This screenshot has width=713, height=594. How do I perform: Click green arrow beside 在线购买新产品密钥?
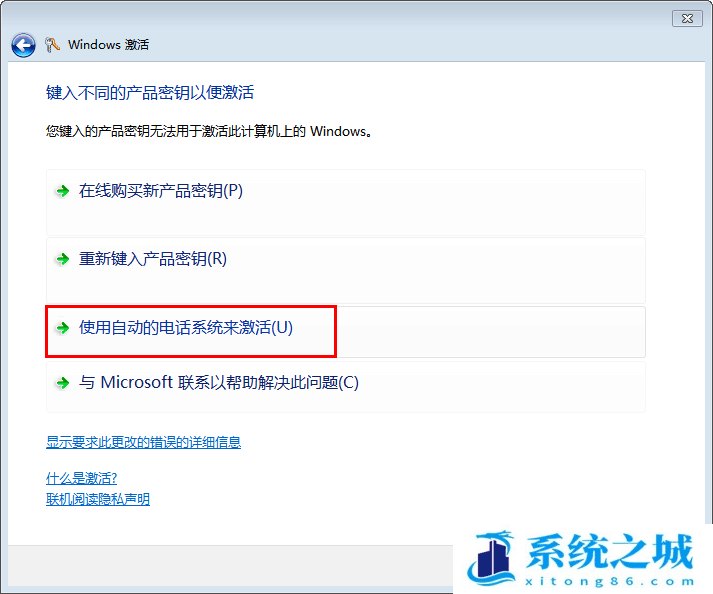click(x=62, y=191)
